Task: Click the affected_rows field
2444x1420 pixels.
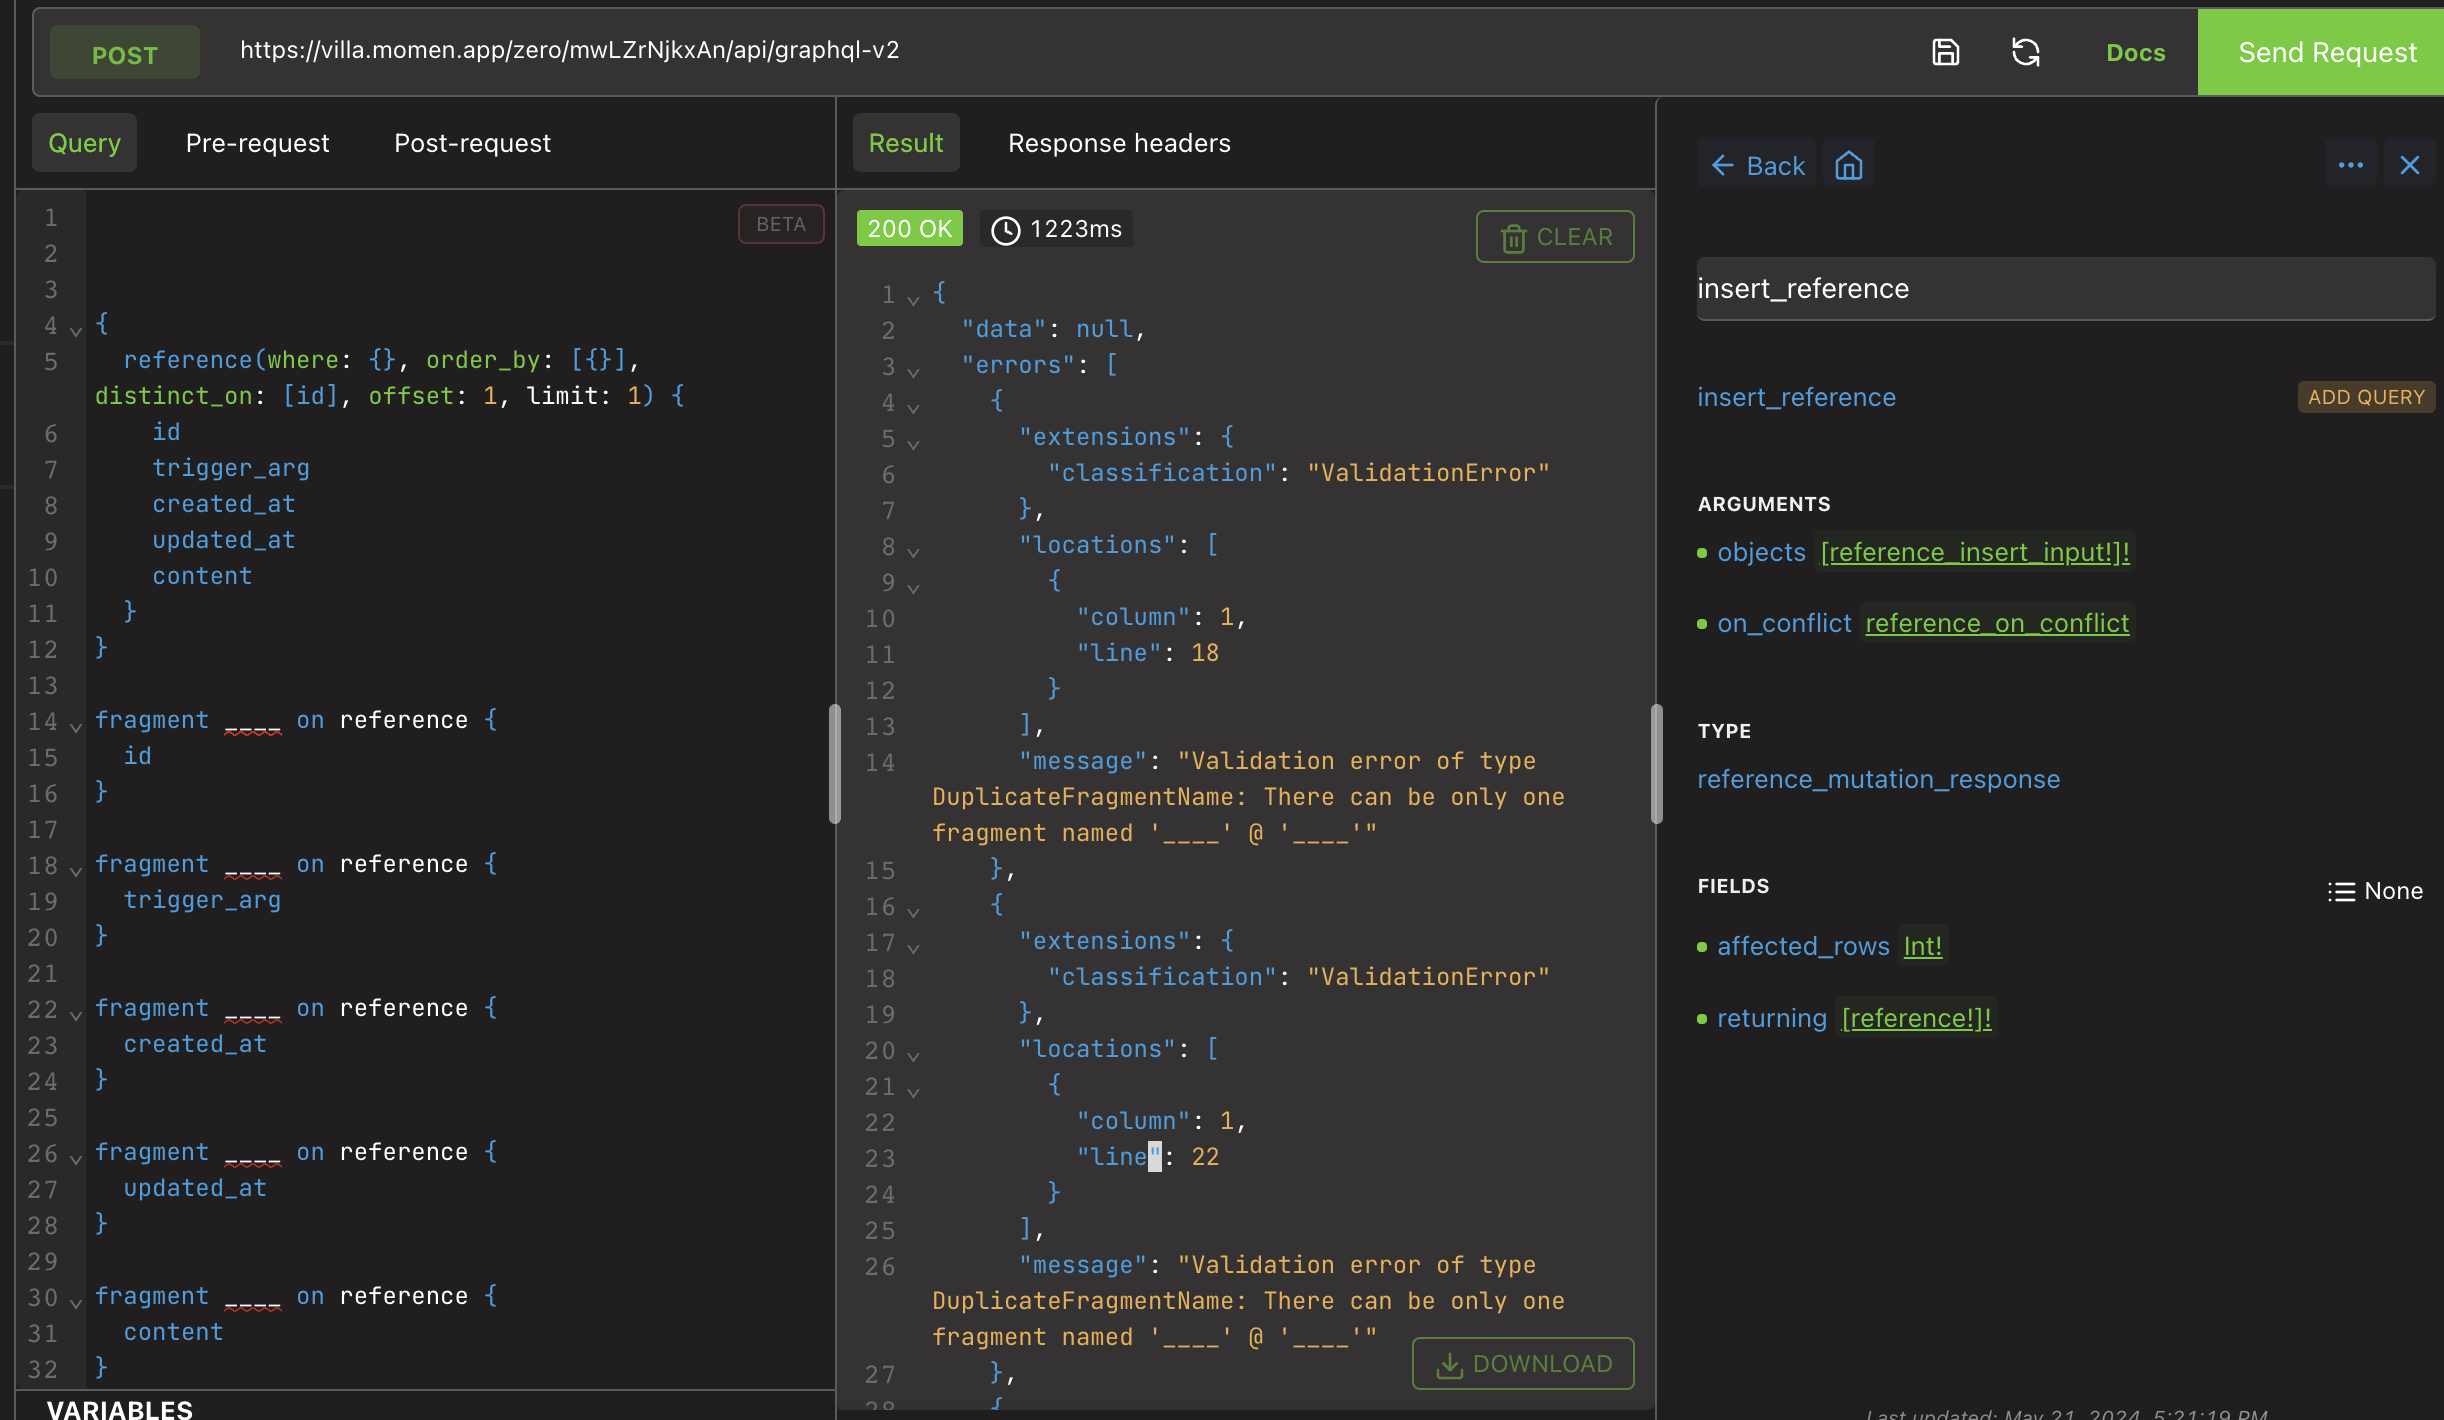Action: [x=1803, y=946]
